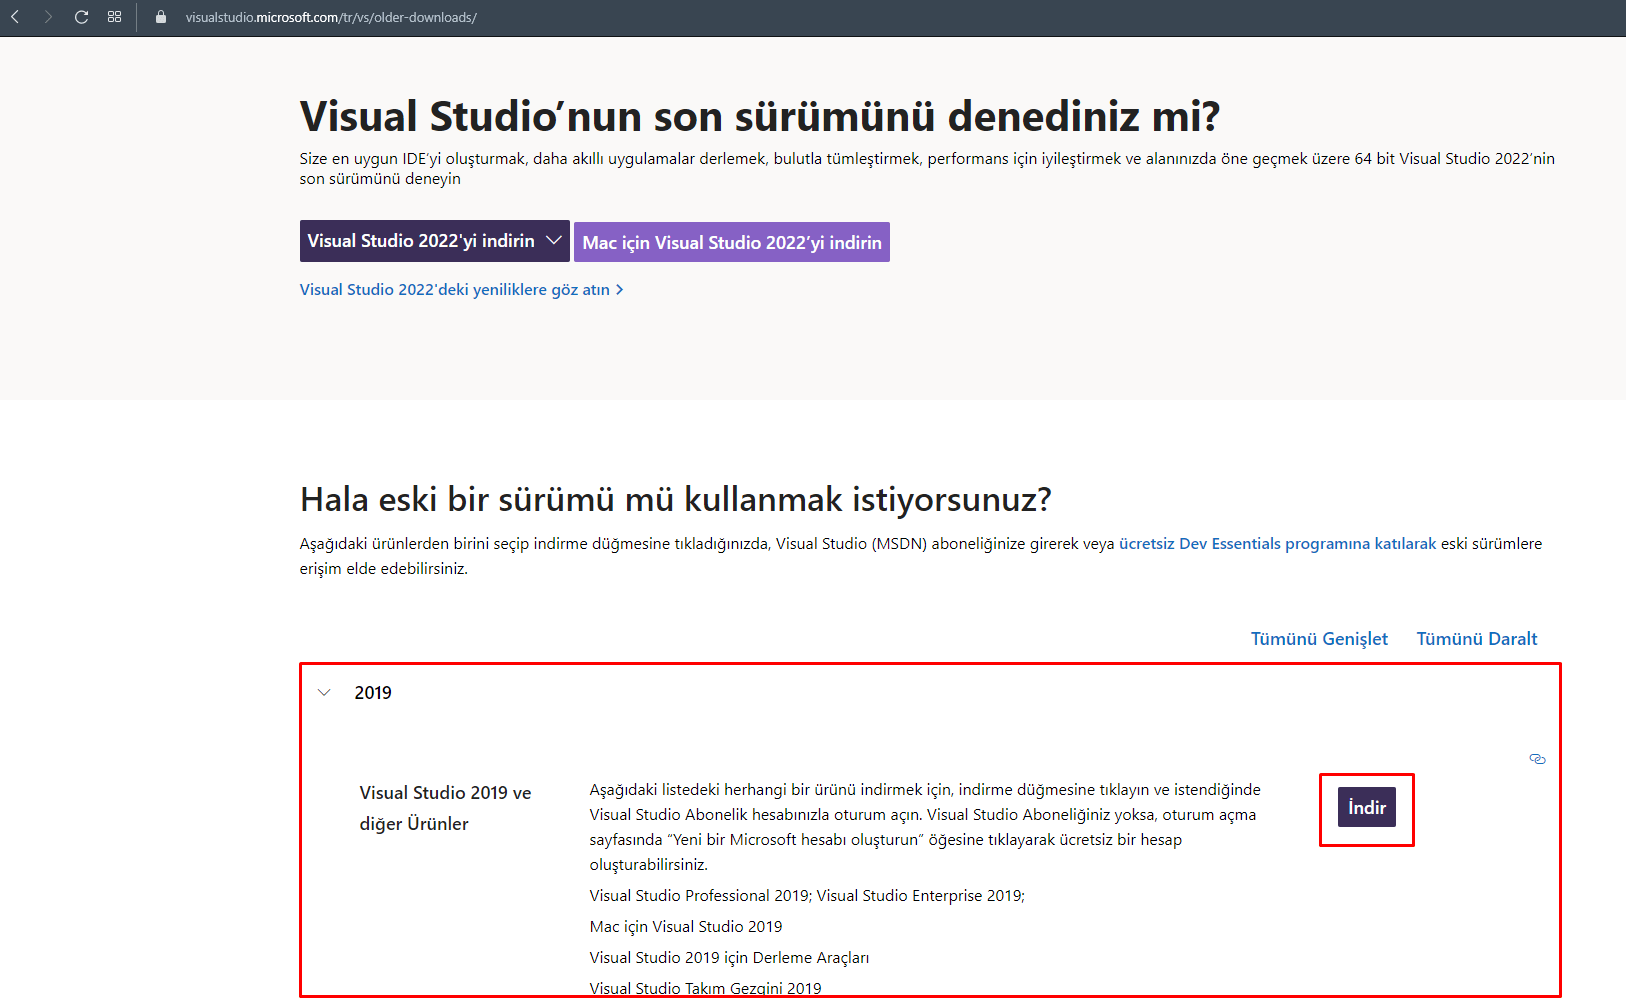Copy link icon beside 2019 section

click(1537, 759)
